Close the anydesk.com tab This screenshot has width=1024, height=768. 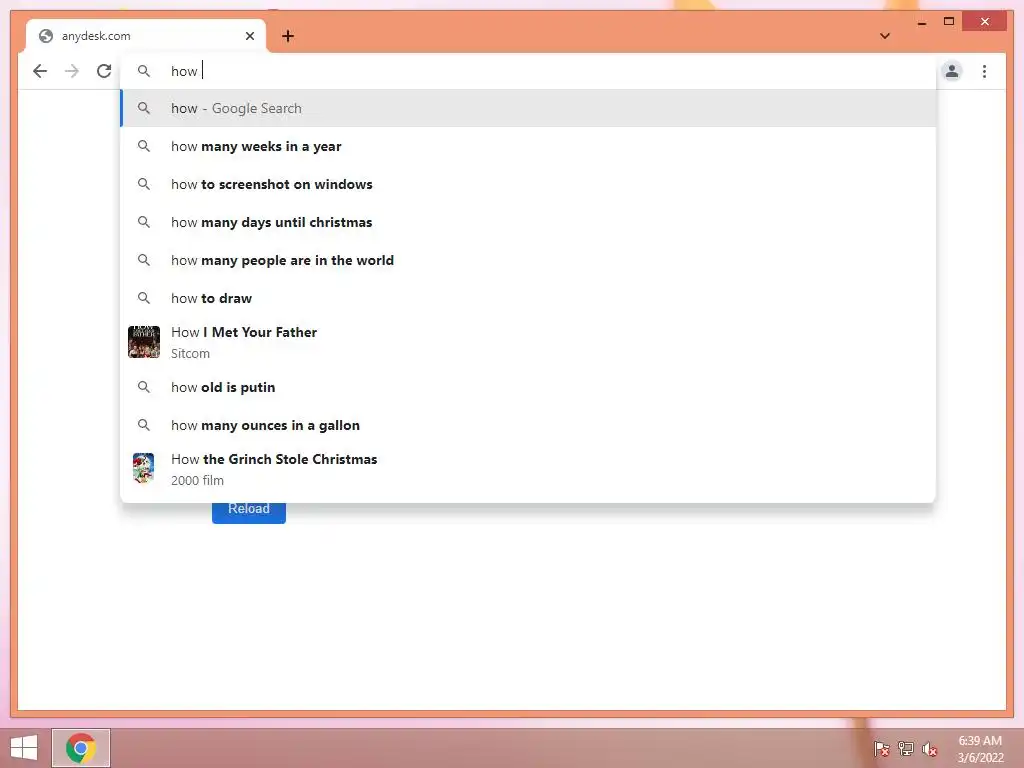249,36
